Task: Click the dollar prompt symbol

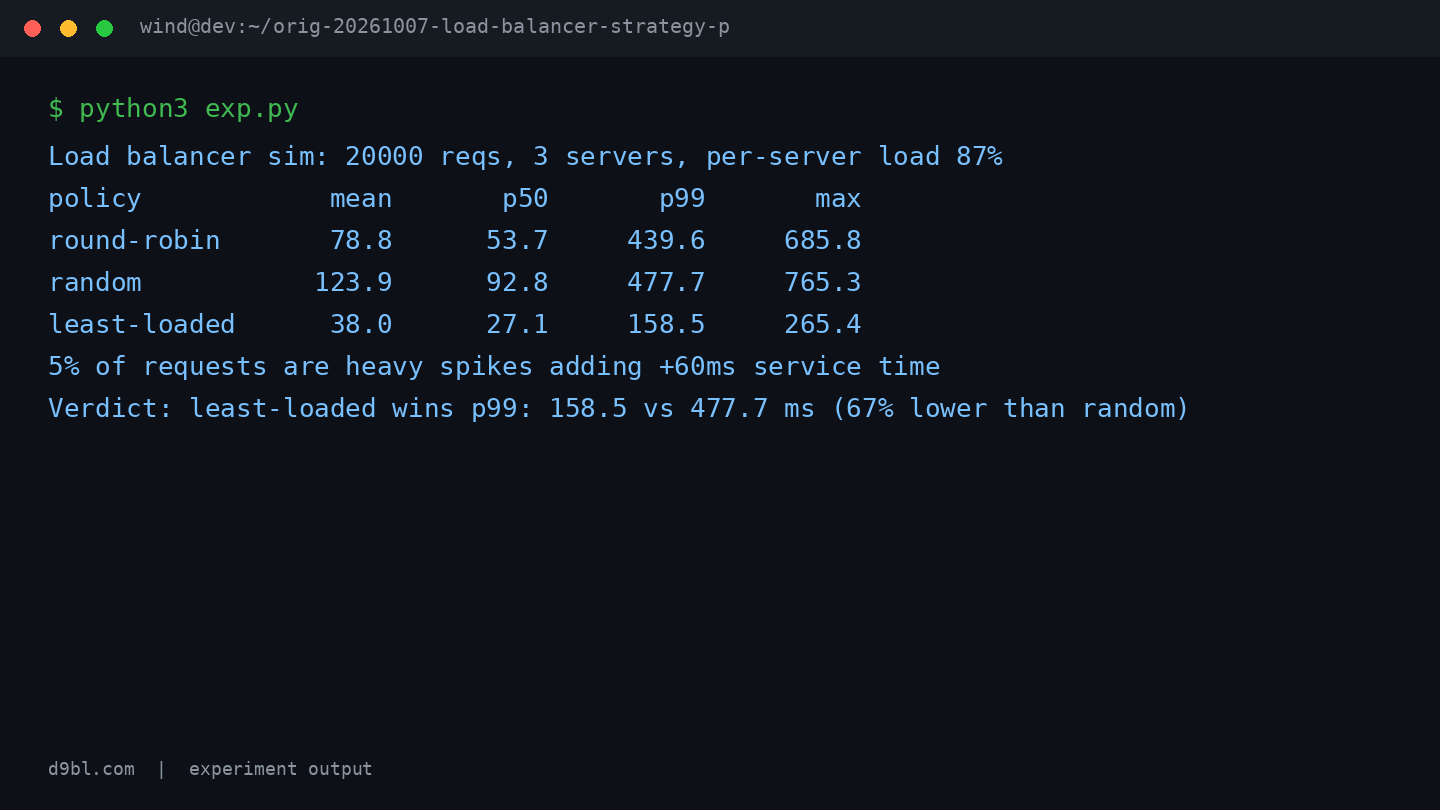Action: (56, 109)
